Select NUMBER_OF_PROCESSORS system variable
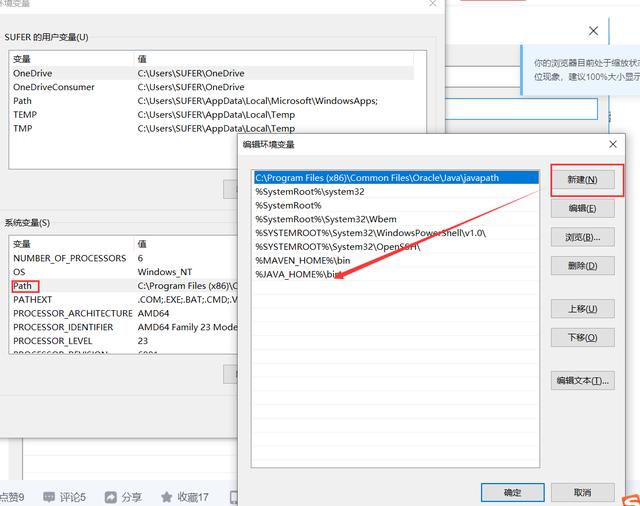The height and width of the screenshot is (506, 640). (124, 258)
